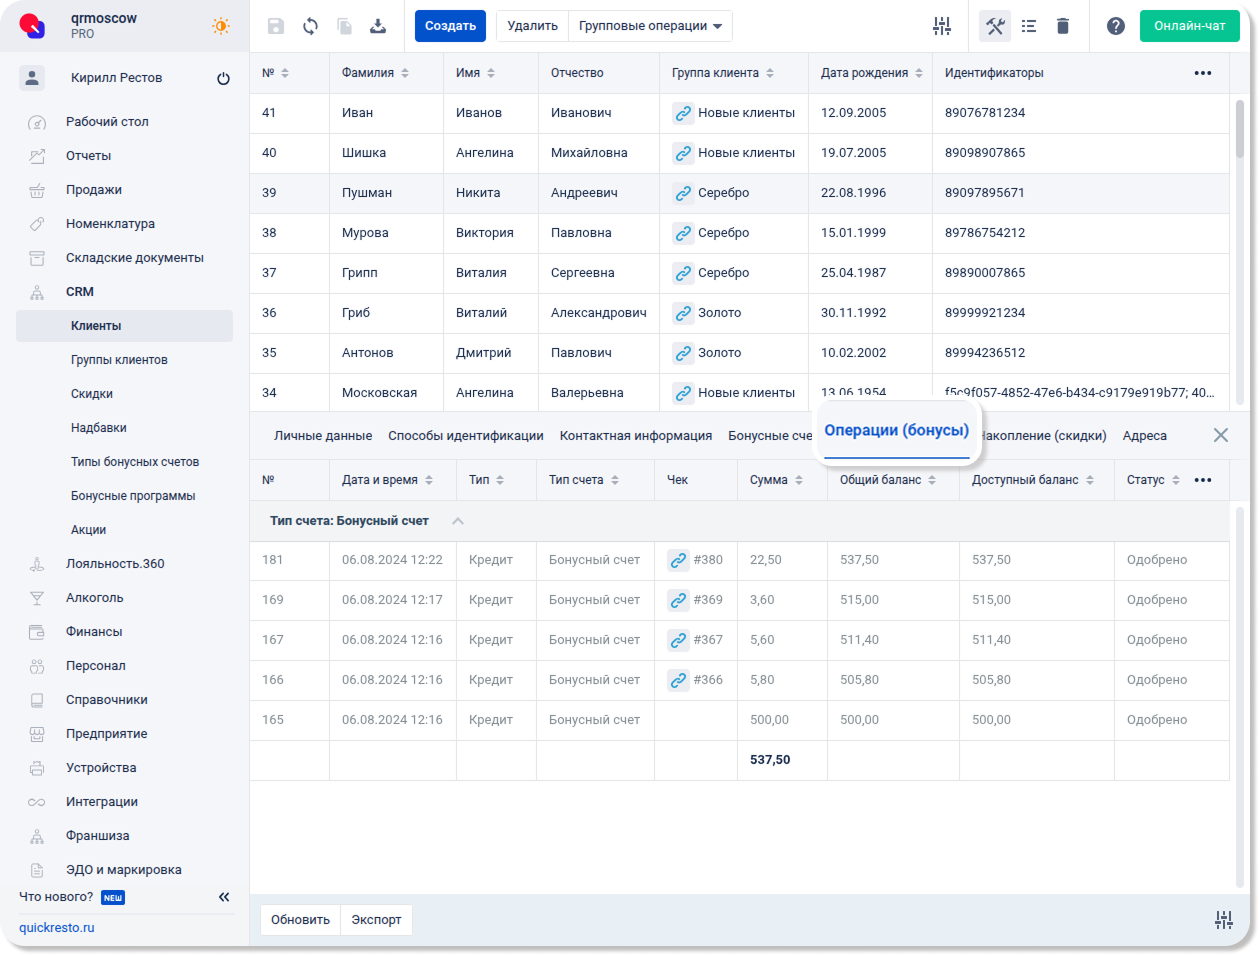
Task: Open the tools wrench icon
Action: 994,26
